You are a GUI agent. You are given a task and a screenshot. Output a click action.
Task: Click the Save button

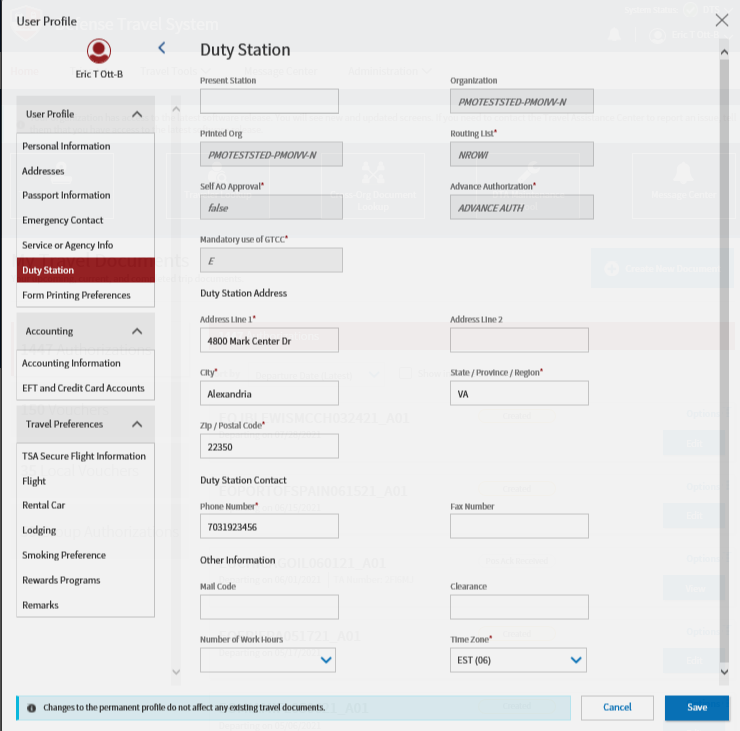pos(696,707)
